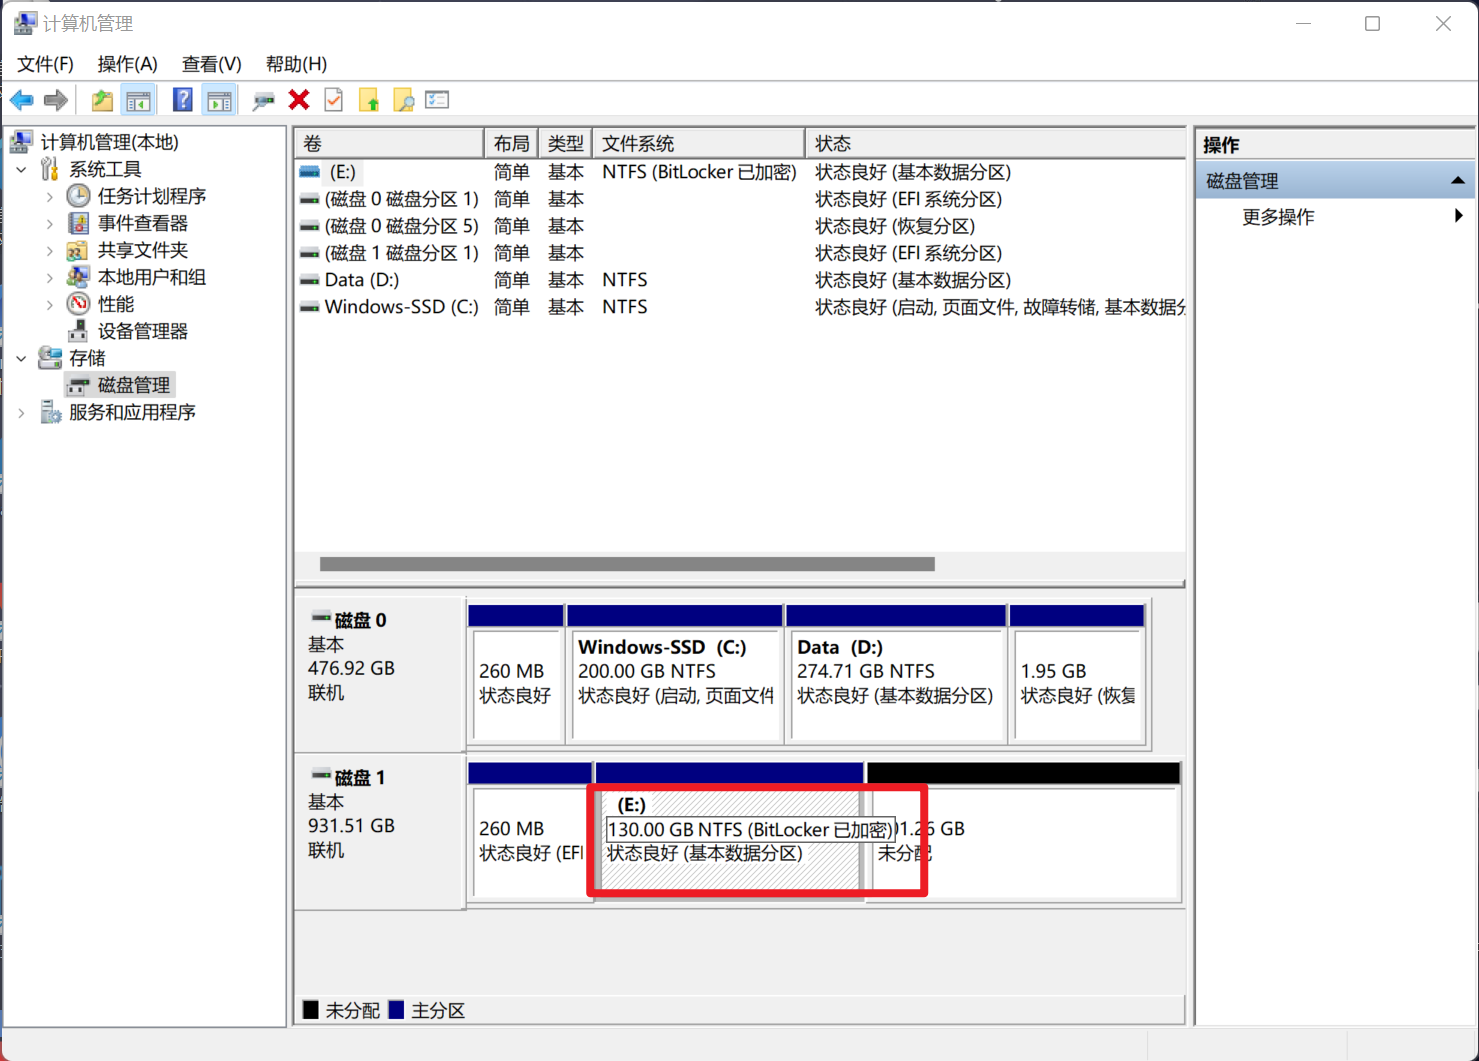Click the Shared Folders icon in tree
Image resolution: width=1479 pixels, height=1061 pixels.
[78, 250]
